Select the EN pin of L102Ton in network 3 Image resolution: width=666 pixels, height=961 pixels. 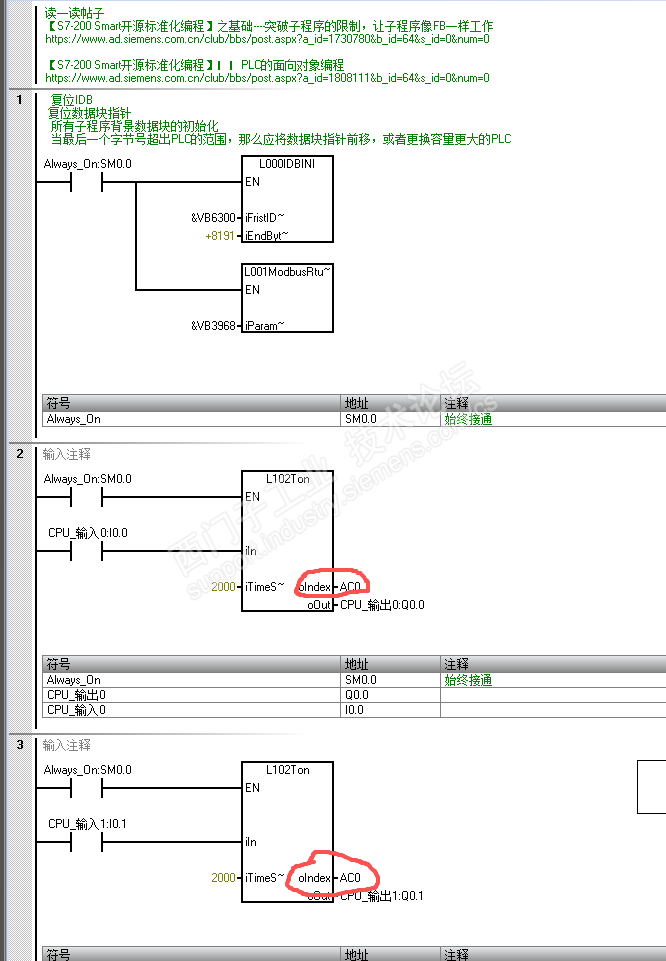(x=252, y=788)
